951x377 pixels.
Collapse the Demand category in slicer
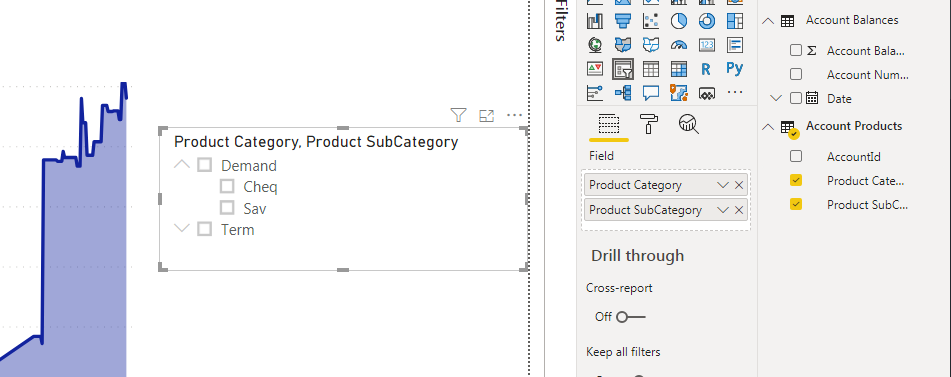click(x=182, y=164)
